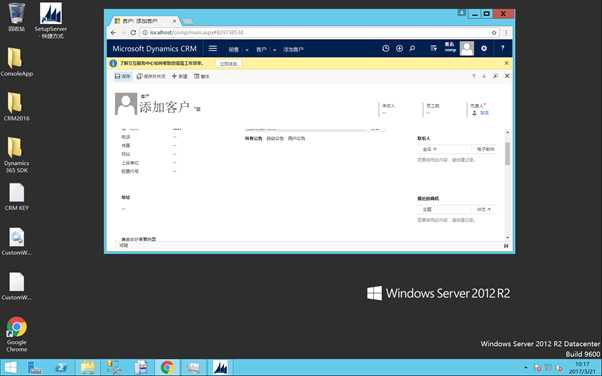Open recently viewed items clock icon
This screenshot has height=376, width=602.
tap(385, 48)
